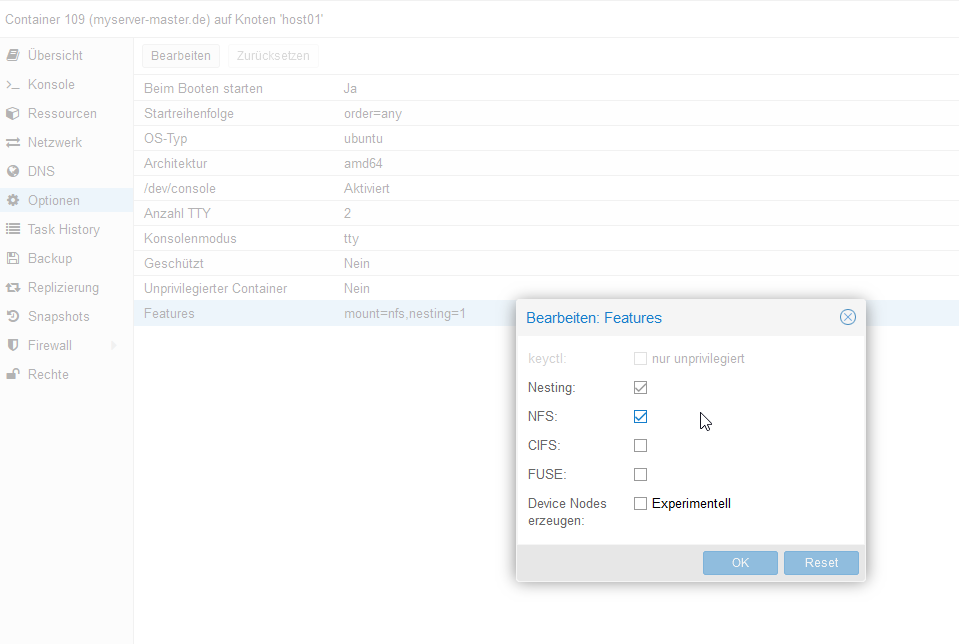The width and height of the screenshot is (959, 644).
Task: Go to the Netzwerk section
Action: click(67, 142)
